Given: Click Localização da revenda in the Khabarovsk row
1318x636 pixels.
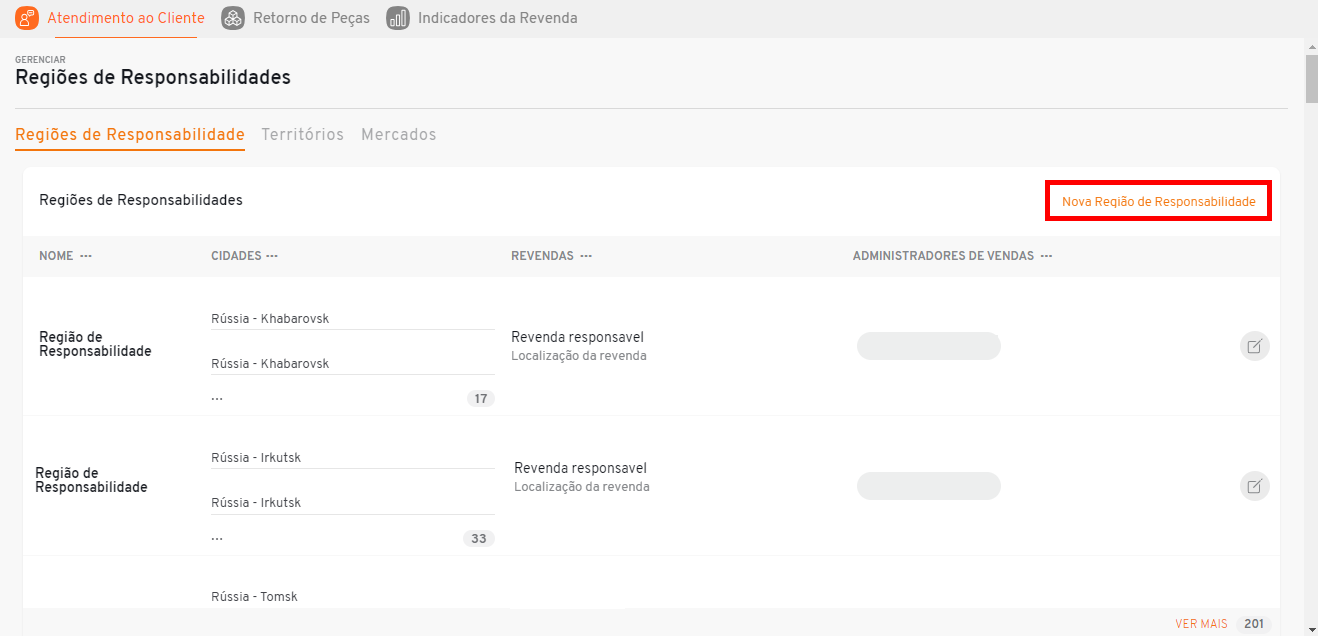Looking at the screenshot, I should [579, 356].
